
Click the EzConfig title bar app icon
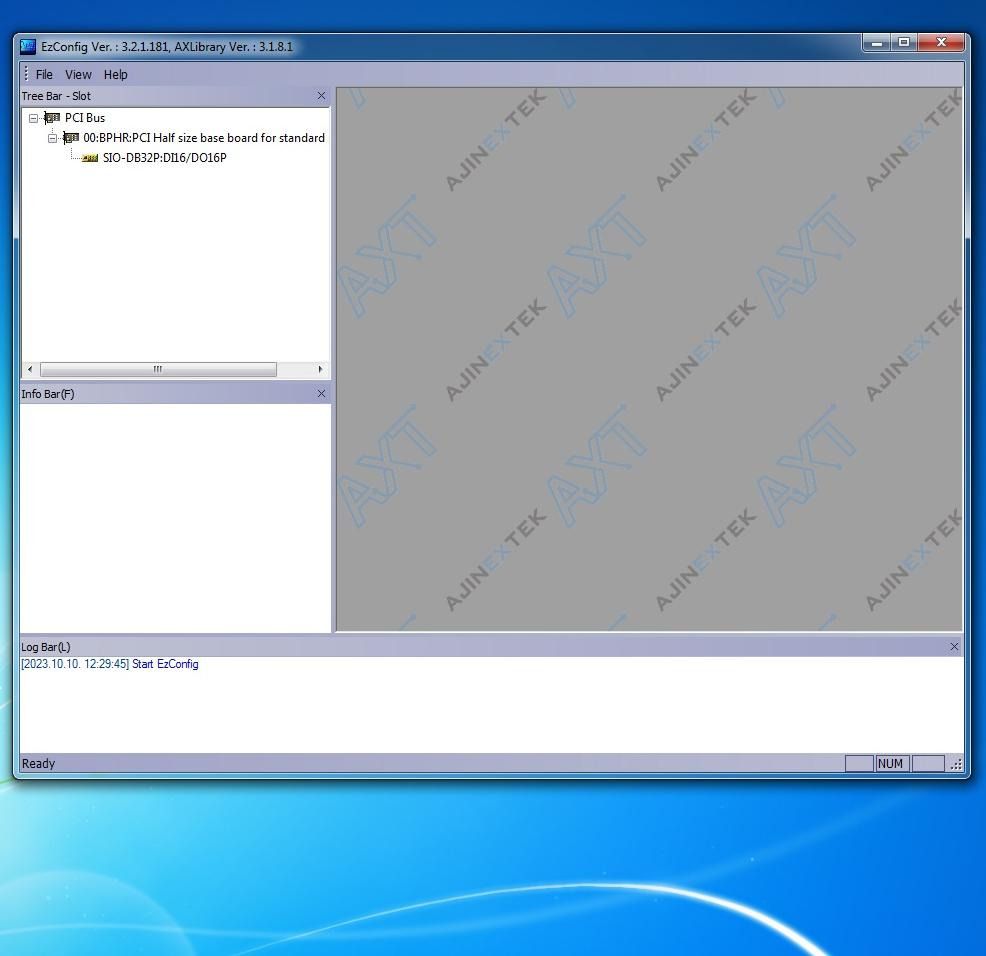(x=28, y=47)
